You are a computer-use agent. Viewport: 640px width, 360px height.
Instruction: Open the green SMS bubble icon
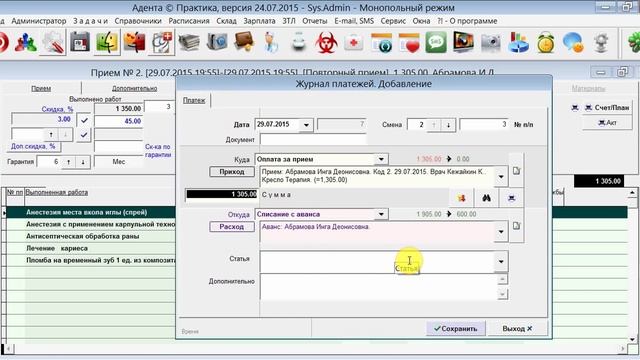coord(436,42)
